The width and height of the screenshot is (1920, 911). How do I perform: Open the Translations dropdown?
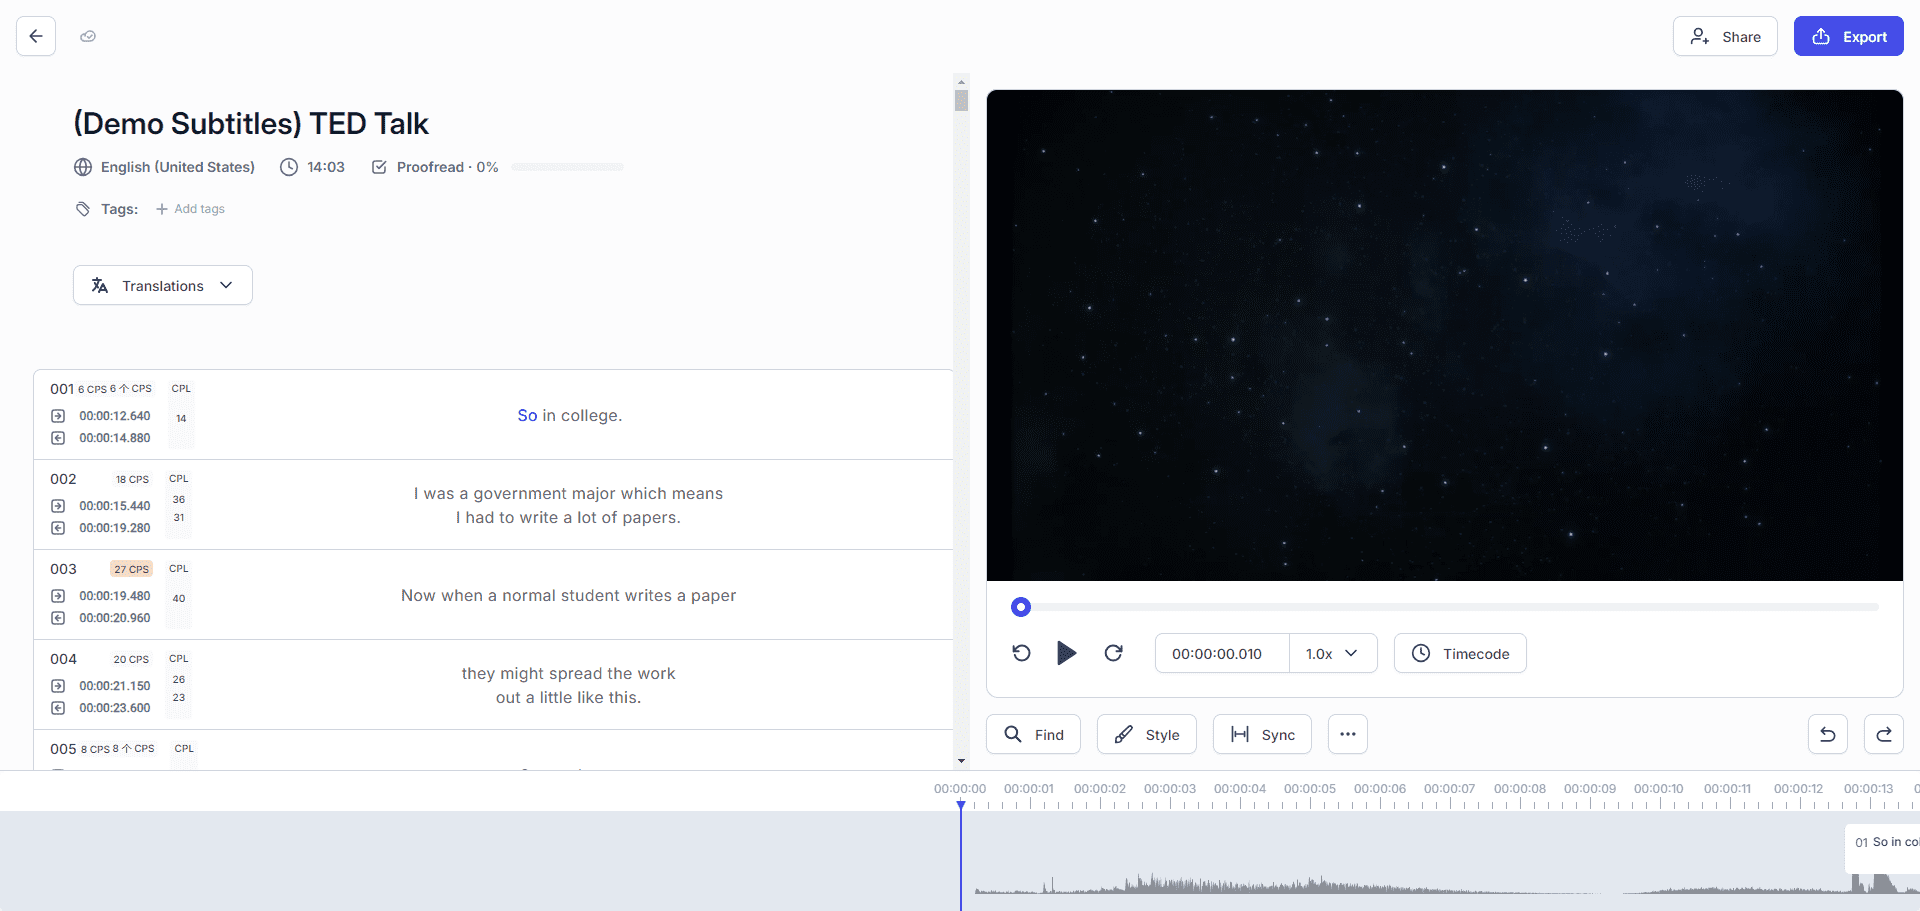pyautogui.click(x=163, y=285)
